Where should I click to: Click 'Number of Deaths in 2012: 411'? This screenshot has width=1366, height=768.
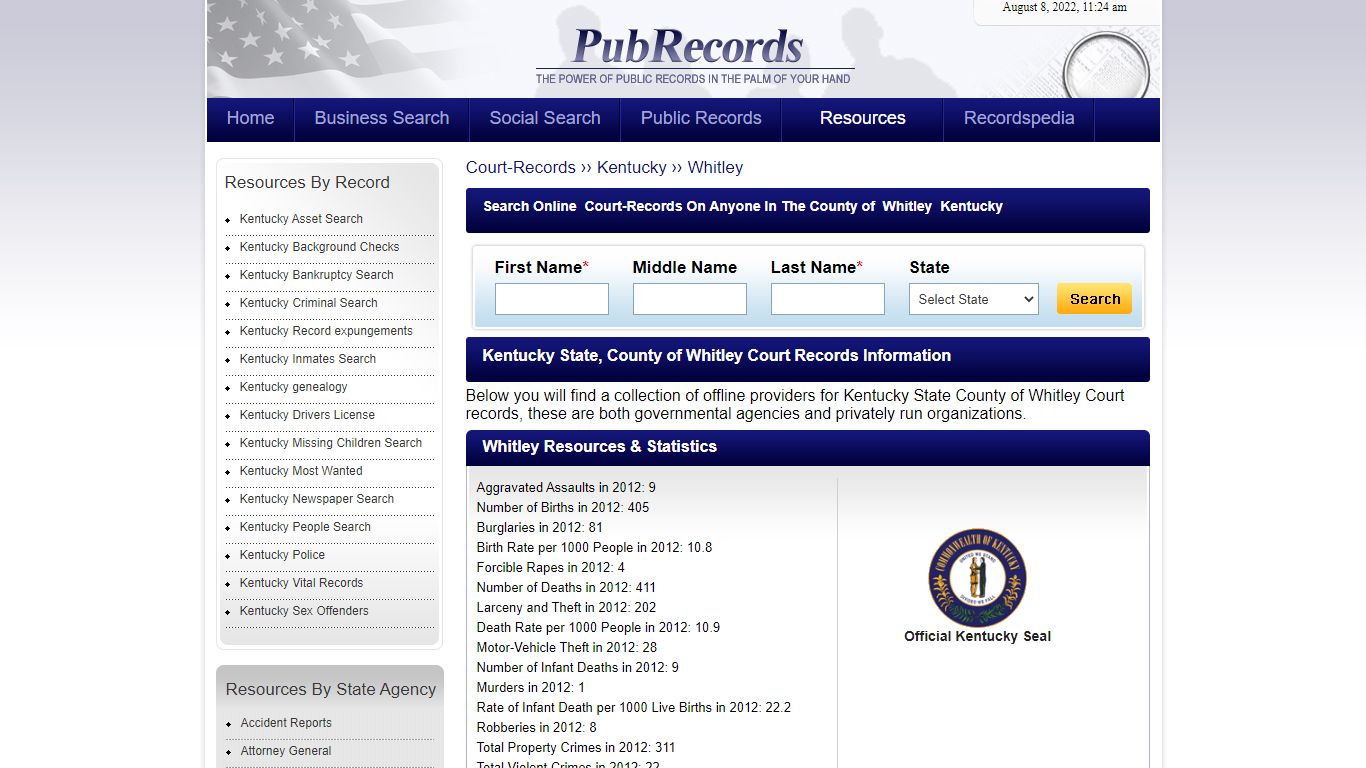(x=566, y=588)
